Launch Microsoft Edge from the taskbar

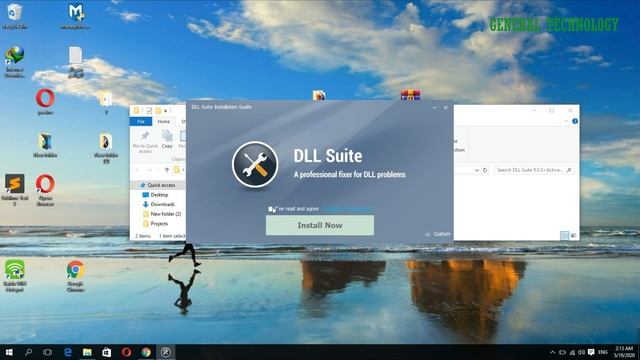pos(68,352)
